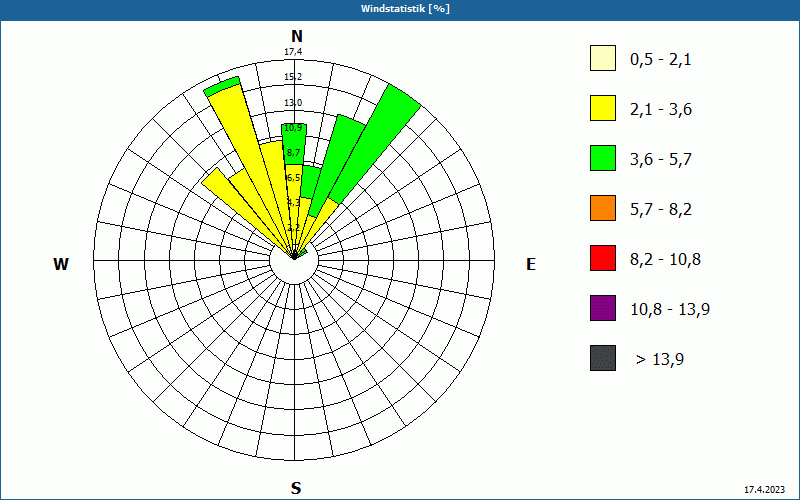Click the 6,5 axis scale value
800x500 pixels.
coord(293,178)
